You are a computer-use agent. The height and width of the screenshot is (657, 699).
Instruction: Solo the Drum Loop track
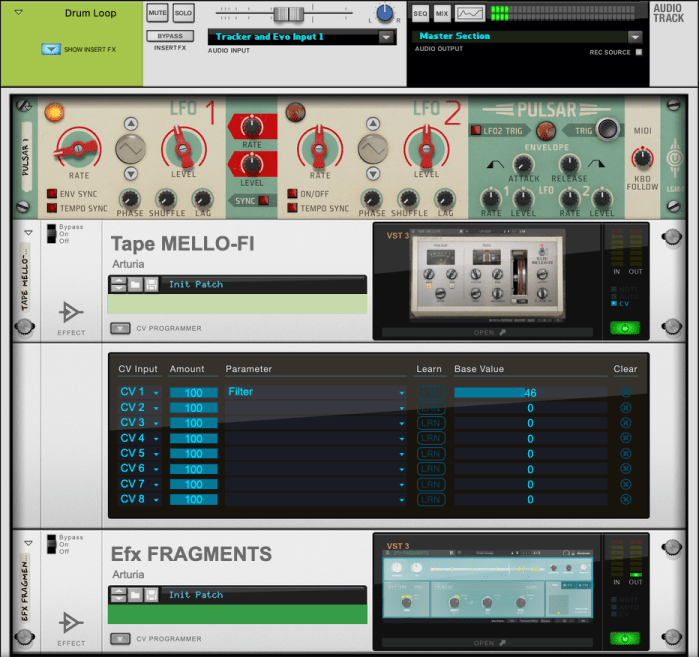coord(183,13)
